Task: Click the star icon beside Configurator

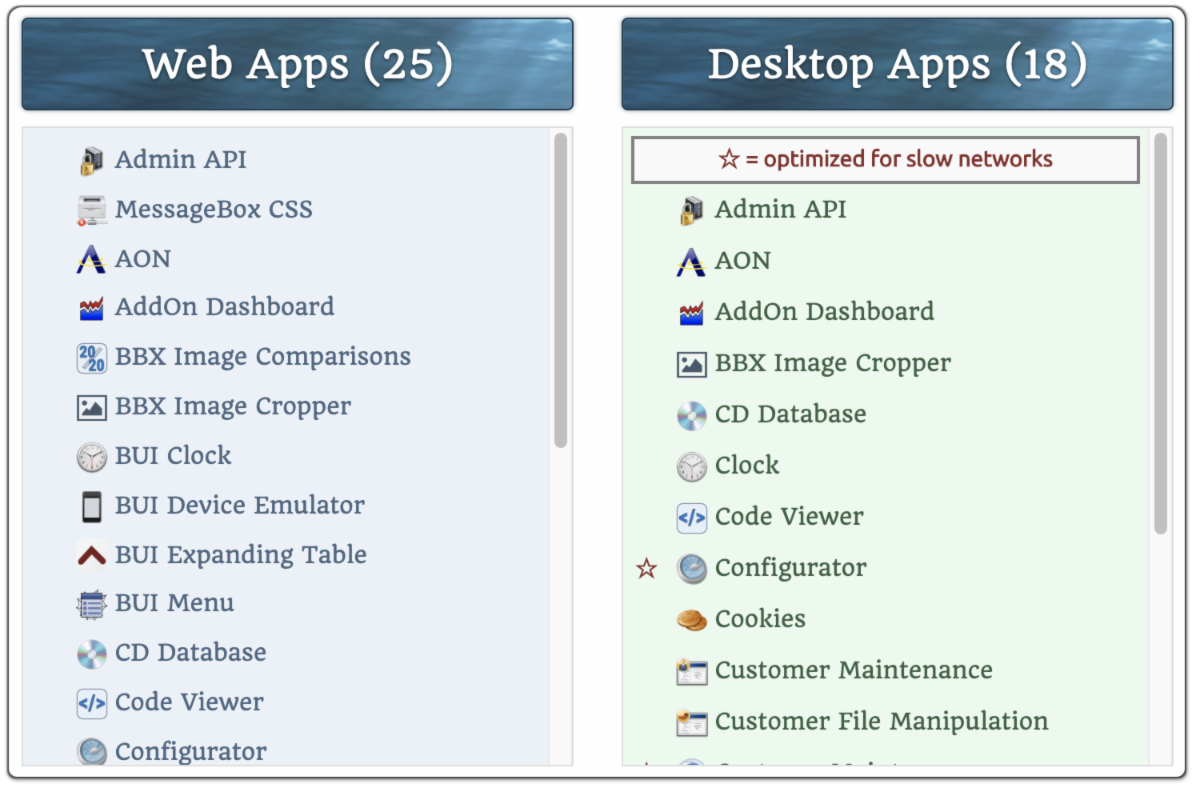Action: coord(647,569)
